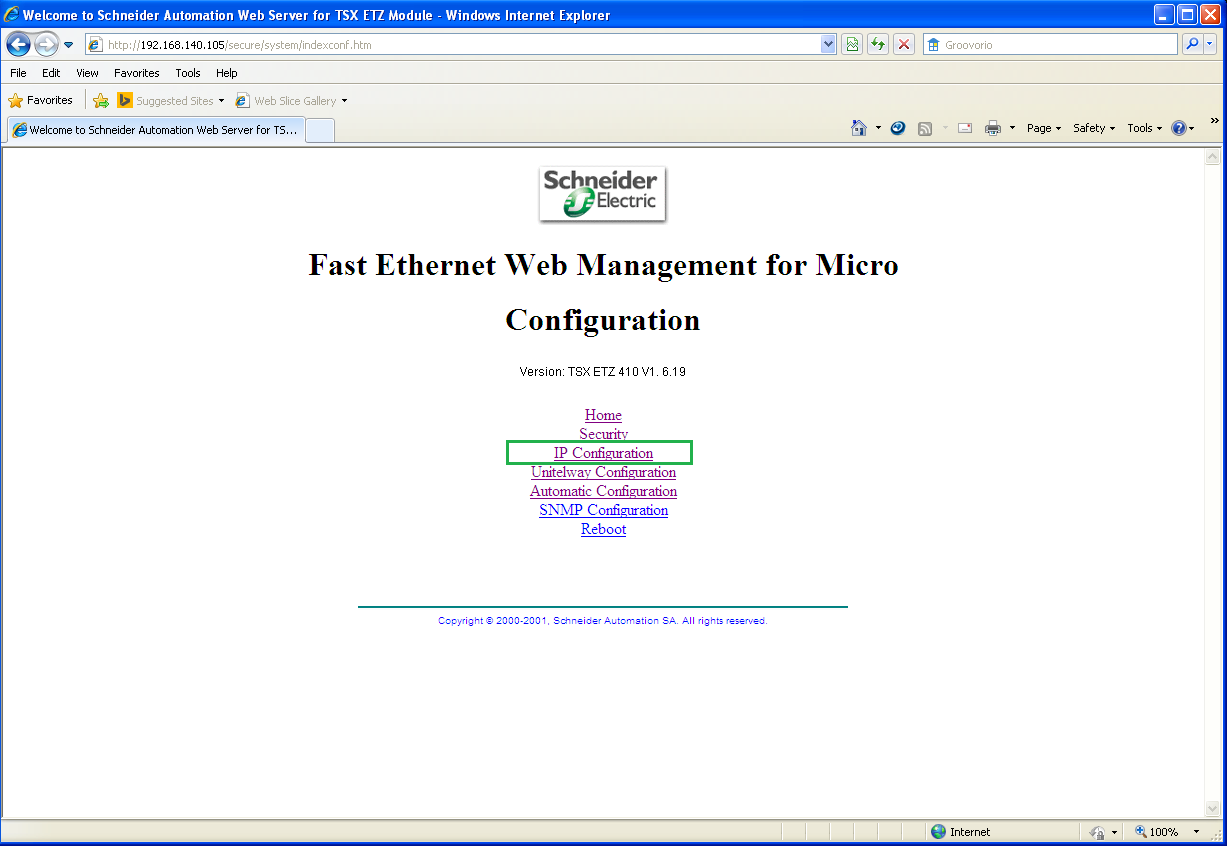Open the search provider dropdown arrow
Image resolution: width=1227 pixels, height=846 pixels.
(1210, 45)
